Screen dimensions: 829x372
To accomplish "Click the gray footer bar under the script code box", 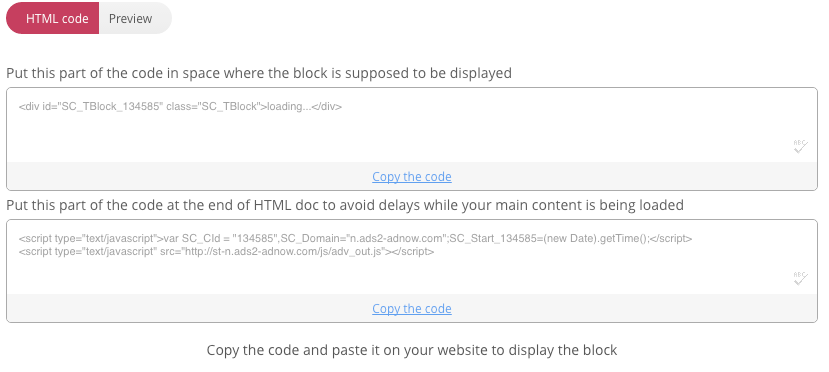I will pyautogui.click(x=412, y=308).
